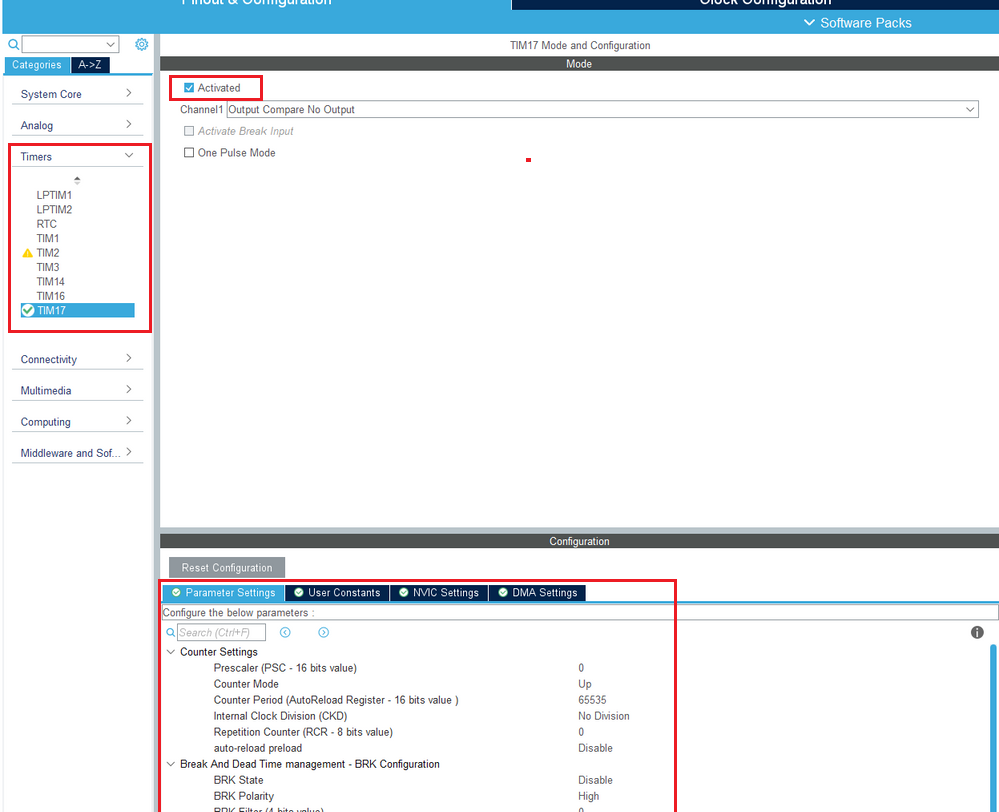Click the parameter search magnifier icon

tap(170, 633)
